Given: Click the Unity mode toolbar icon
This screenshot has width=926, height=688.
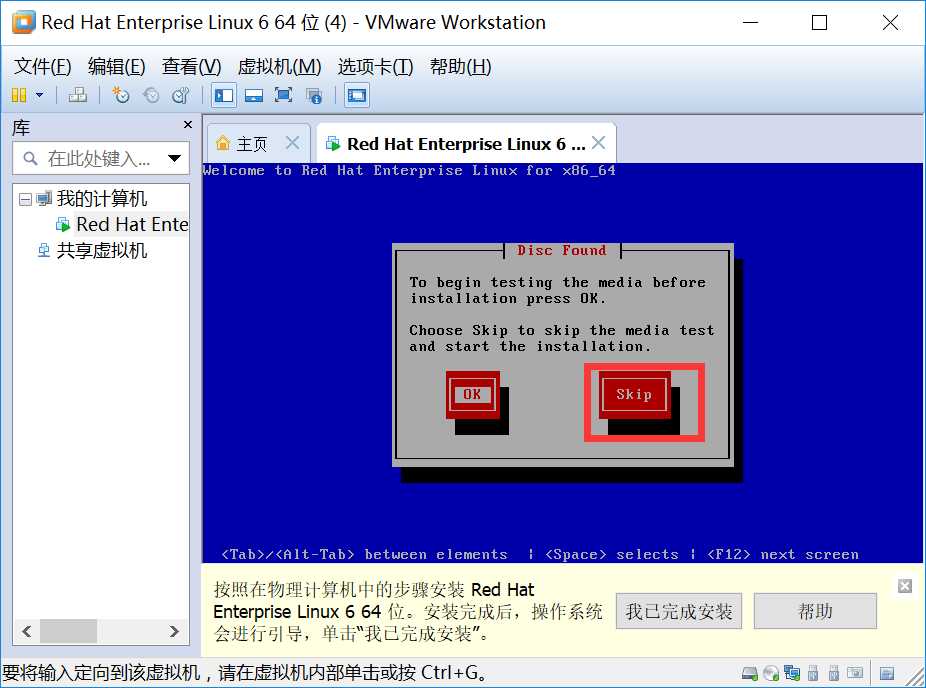Looking at the screenshot, I should point(314,95).
